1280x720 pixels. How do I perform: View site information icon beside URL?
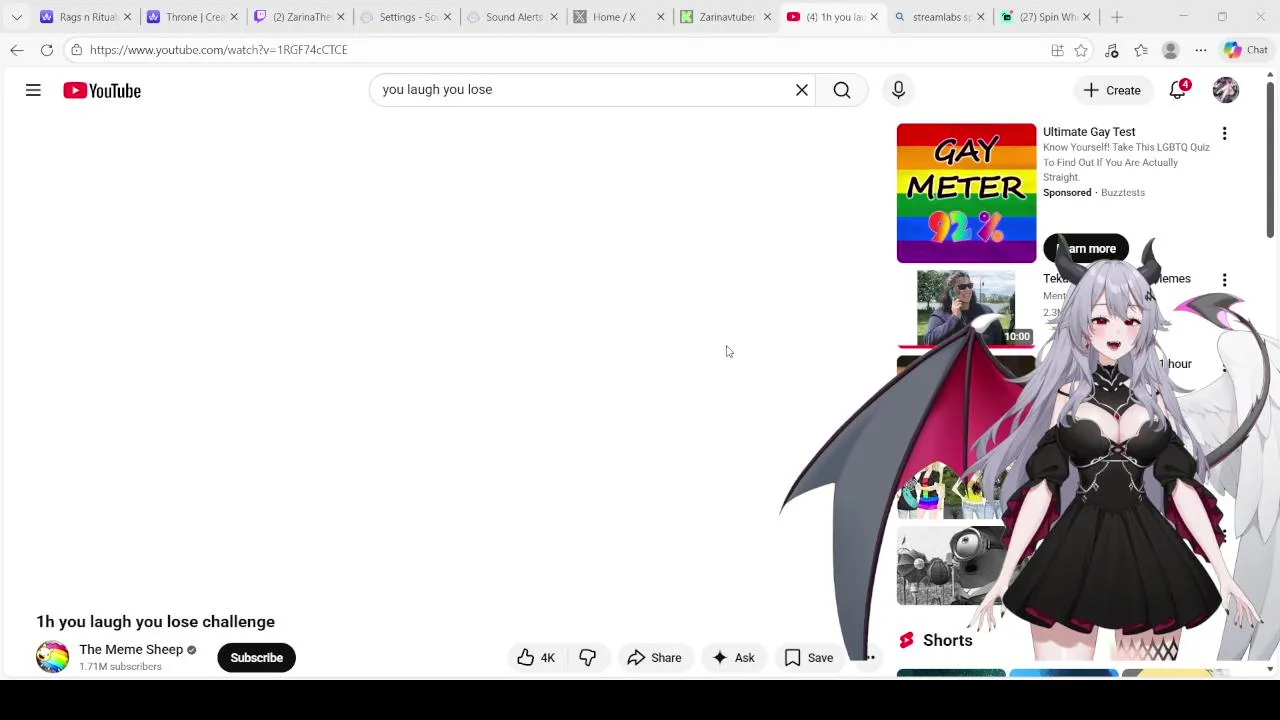tap(76, 50)
